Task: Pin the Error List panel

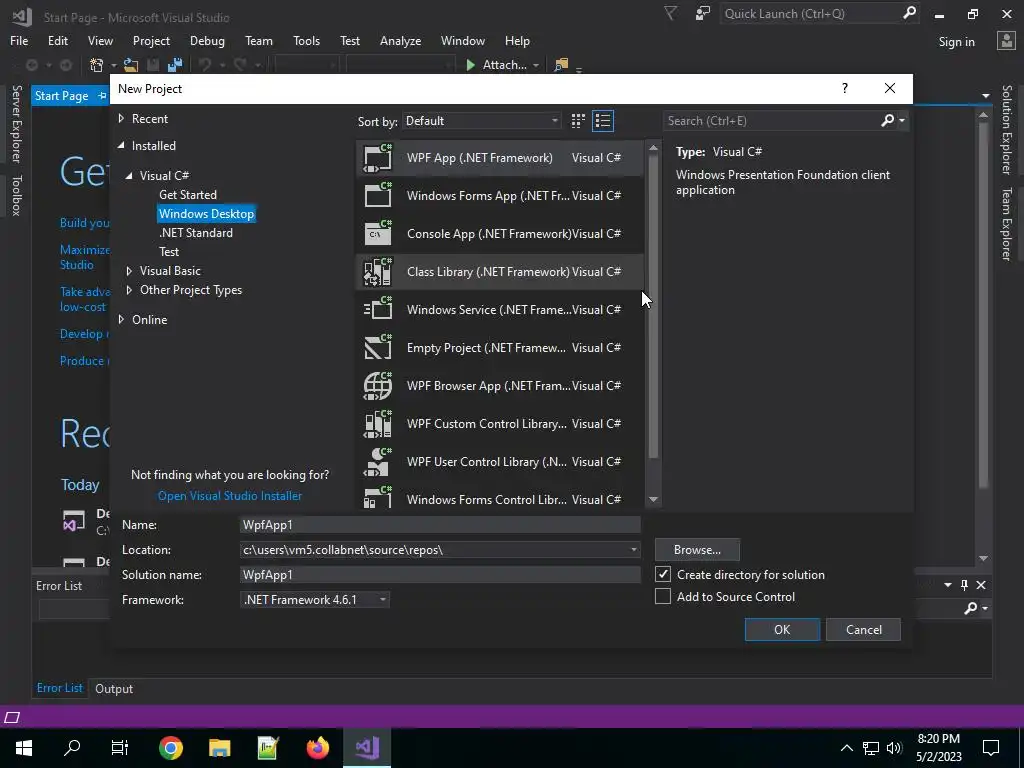Action: click(964, 585)
